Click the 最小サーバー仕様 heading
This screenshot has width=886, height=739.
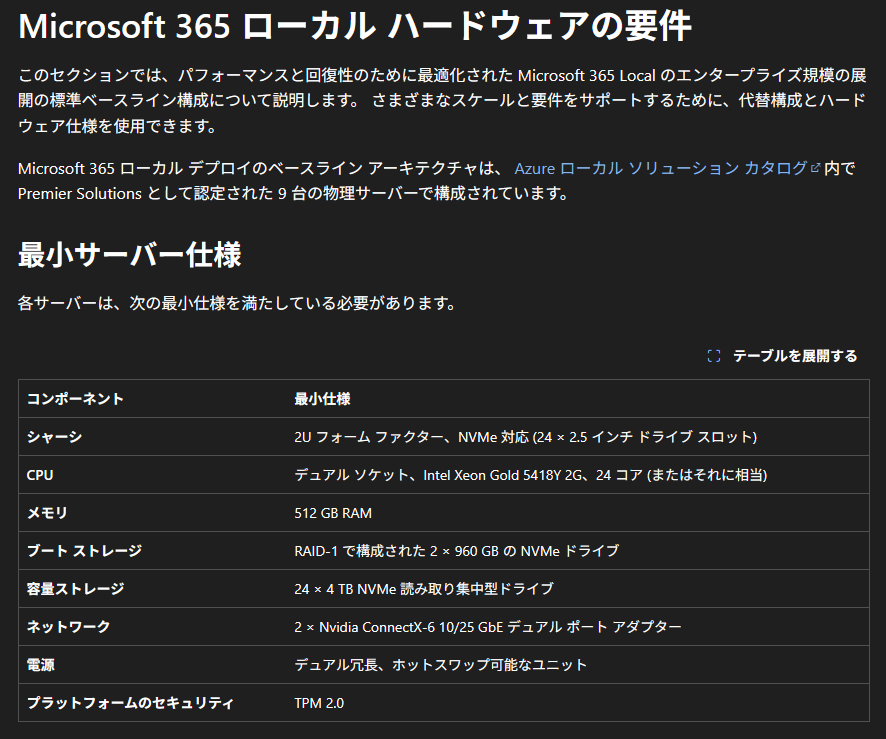[130, 254]
